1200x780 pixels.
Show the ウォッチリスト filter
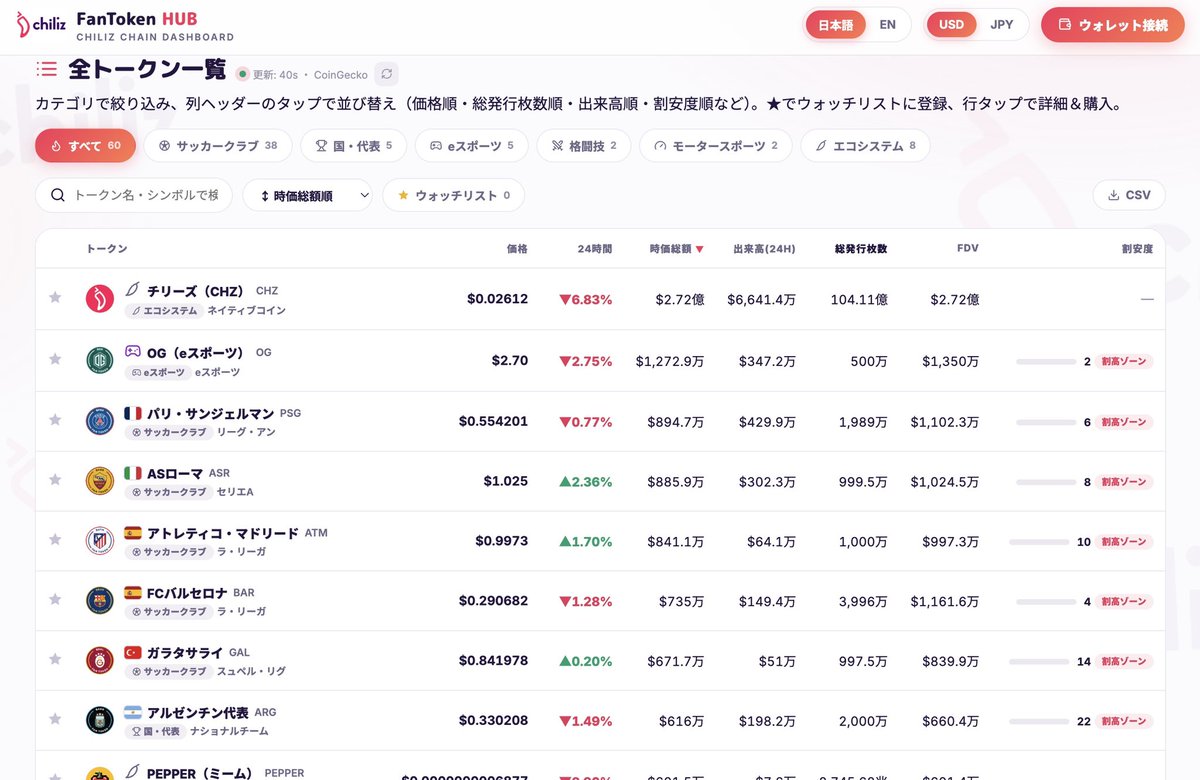pos(453,195)
